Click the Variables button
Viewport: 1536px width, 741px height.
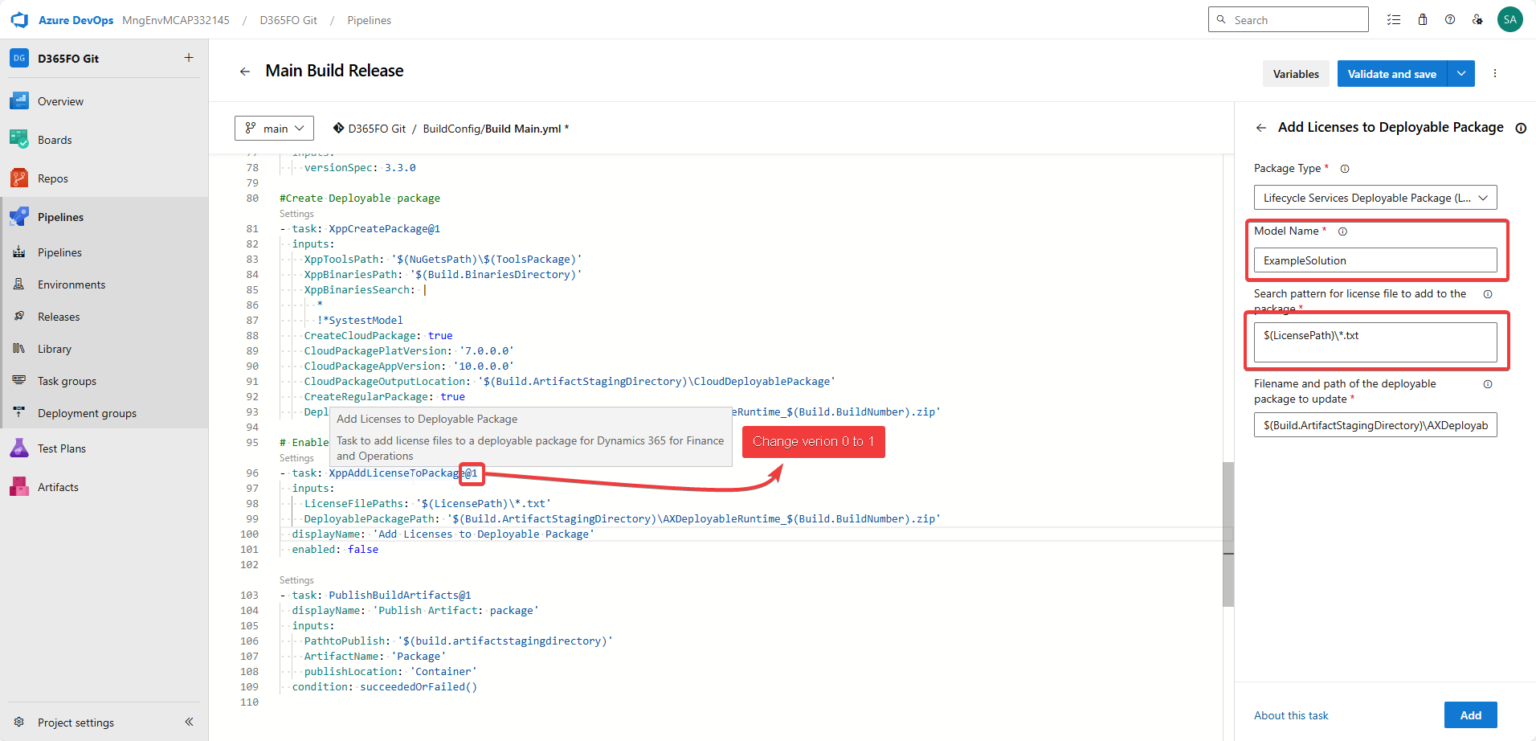click(x=1296, y=74)
